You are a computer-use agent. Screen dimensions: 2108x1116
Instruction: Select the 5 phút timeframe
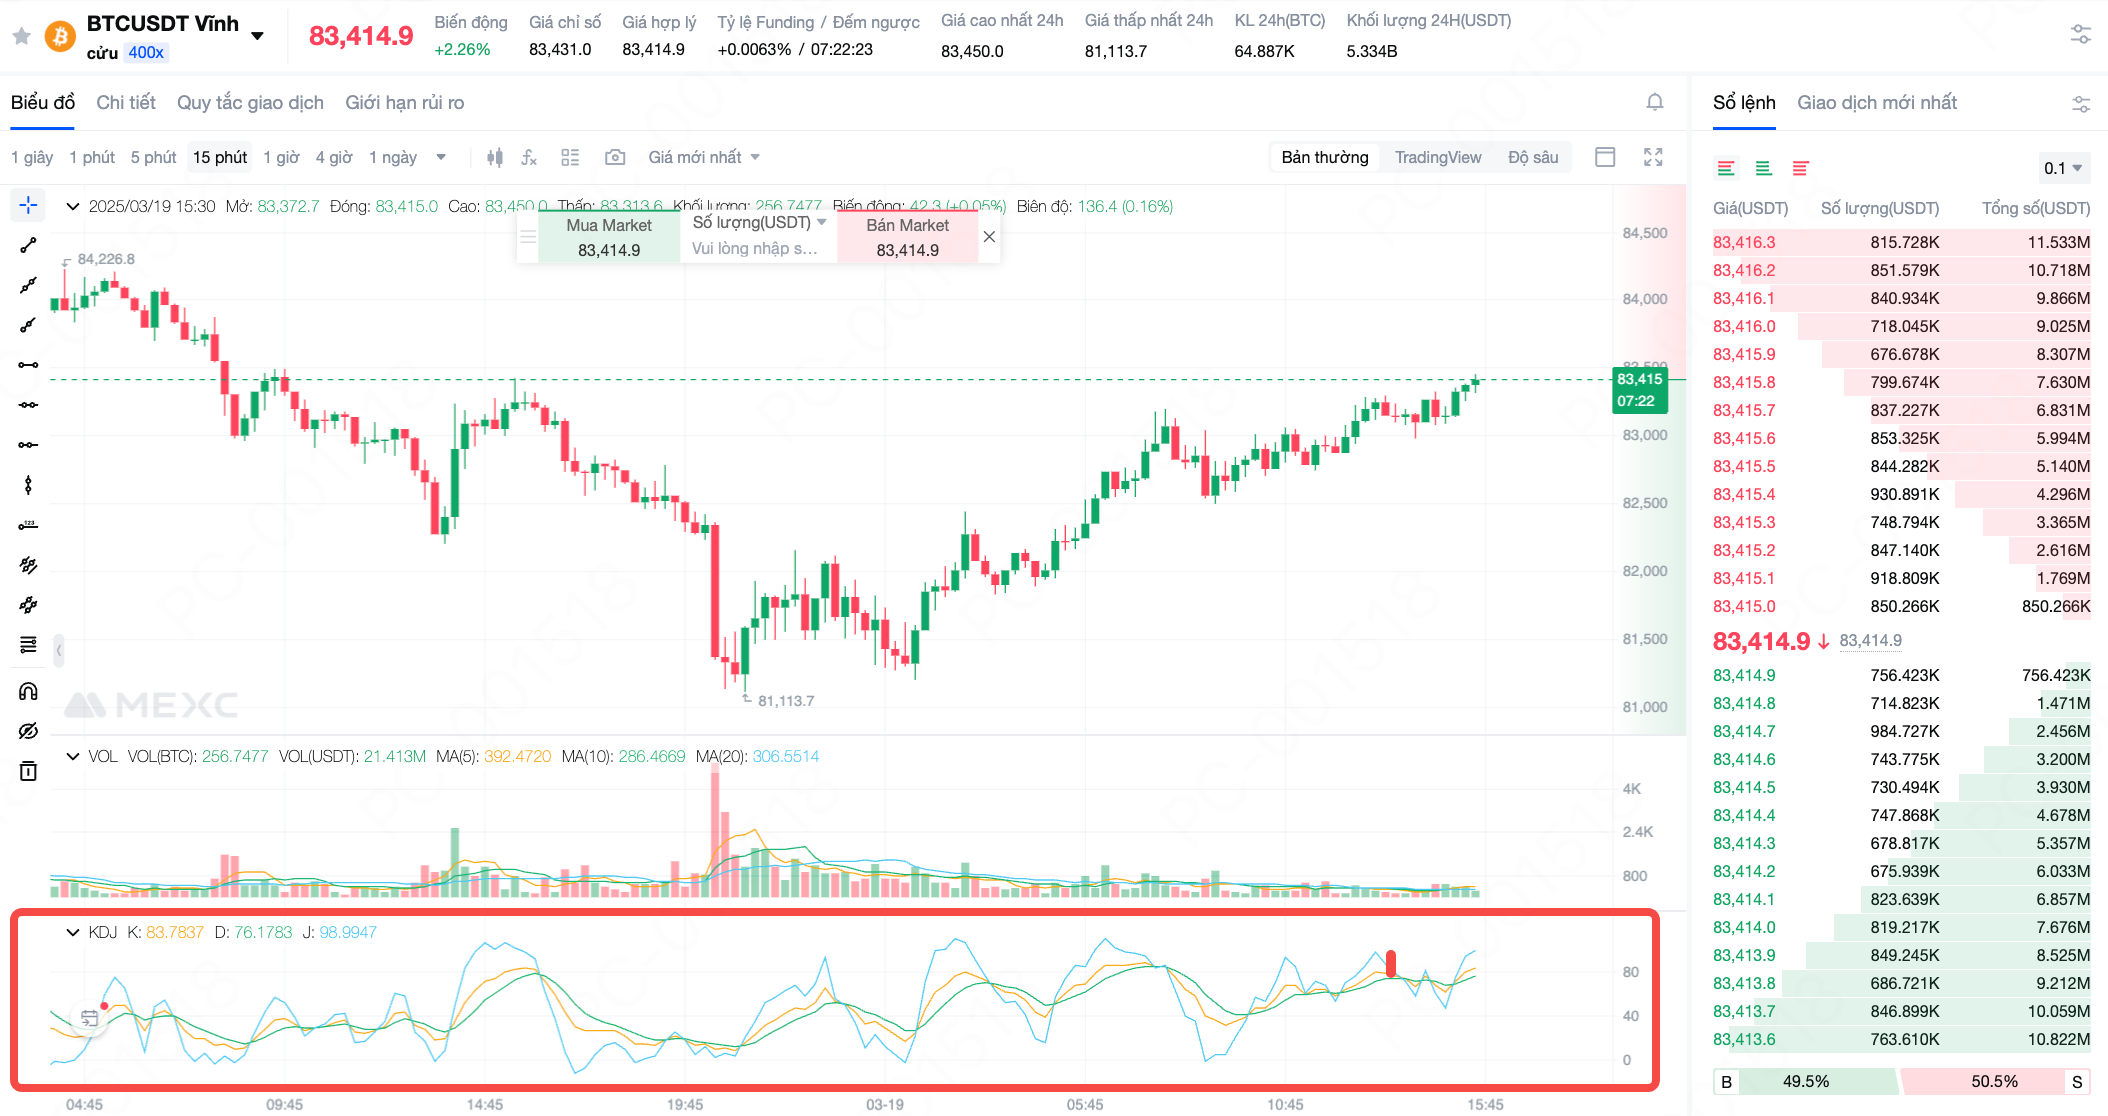tap(153, 157)
